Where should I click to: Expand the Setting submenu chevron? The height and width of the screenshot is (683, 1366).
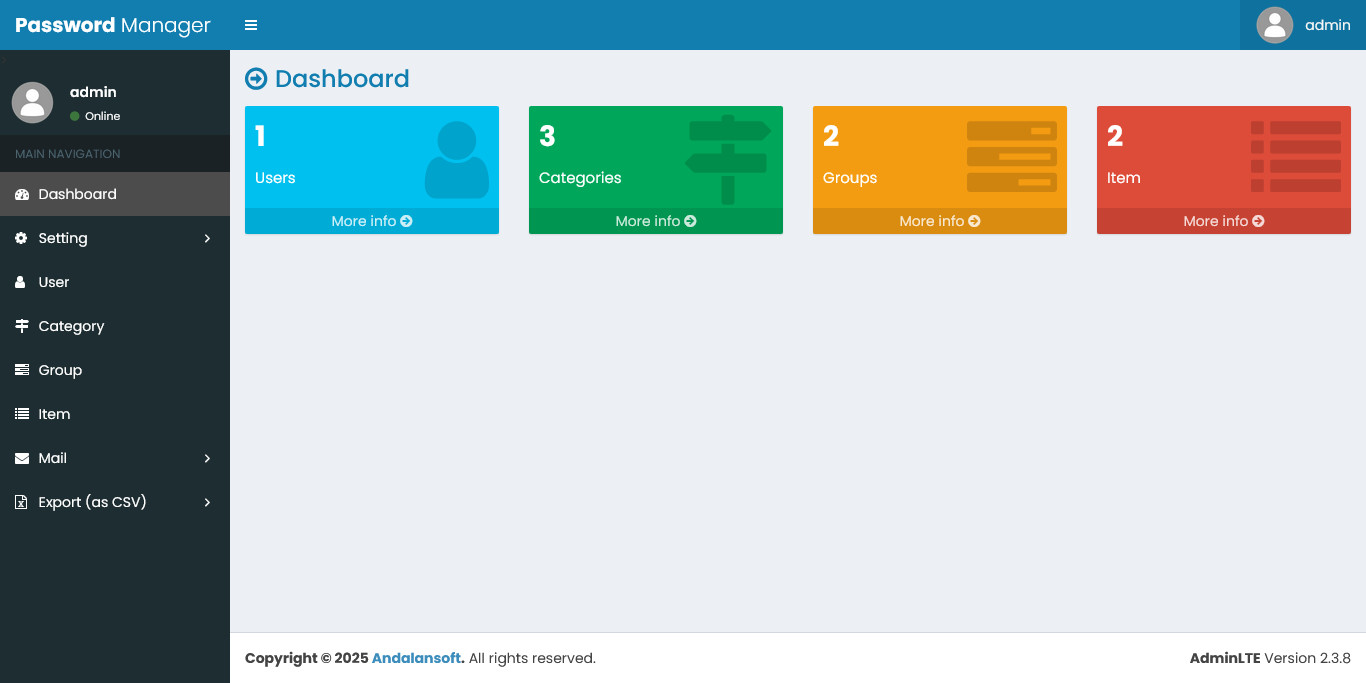click(207, 238)
